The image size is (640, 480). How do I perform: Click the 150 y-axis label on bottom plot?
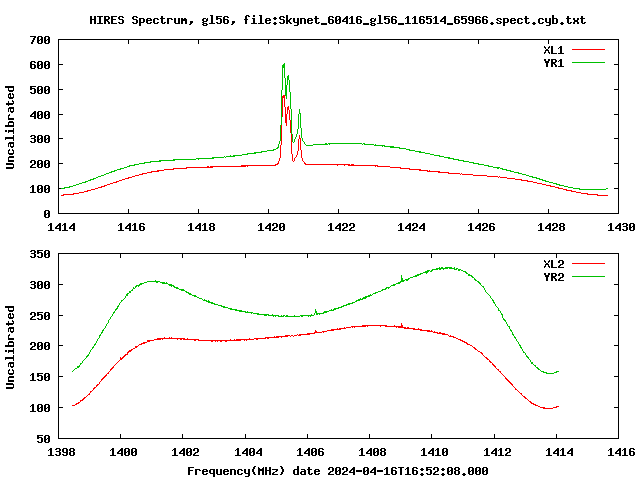coord(40,377)
